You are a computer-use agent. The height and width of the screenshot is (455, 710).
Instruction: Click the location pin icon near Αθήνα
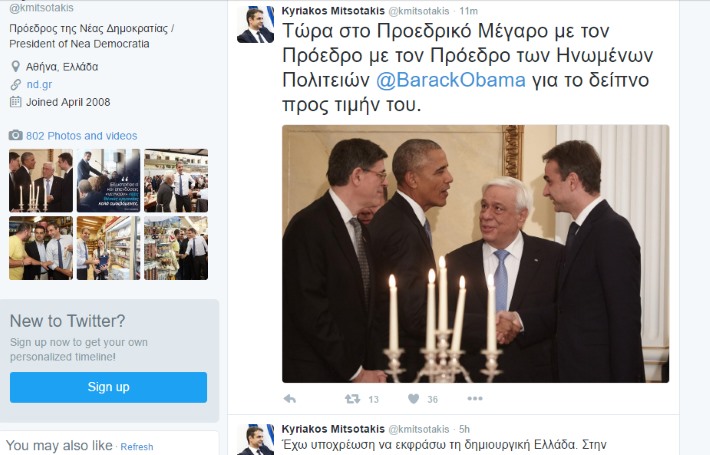[x=15, y=67]
